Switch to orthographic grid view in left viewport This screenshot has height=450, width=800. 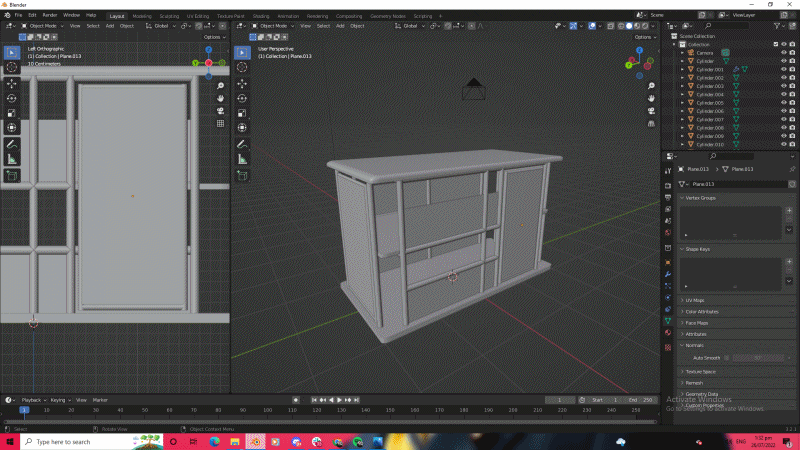[220, 123]
